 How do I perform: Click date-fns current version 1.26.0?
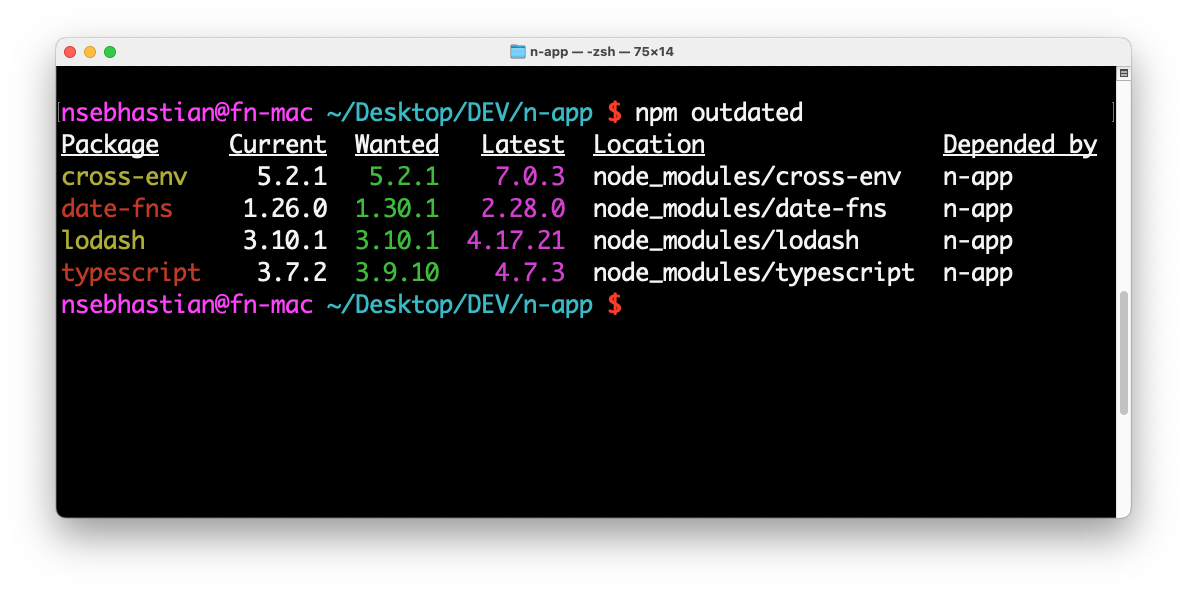pyautogui.click(x=285, y=209)
